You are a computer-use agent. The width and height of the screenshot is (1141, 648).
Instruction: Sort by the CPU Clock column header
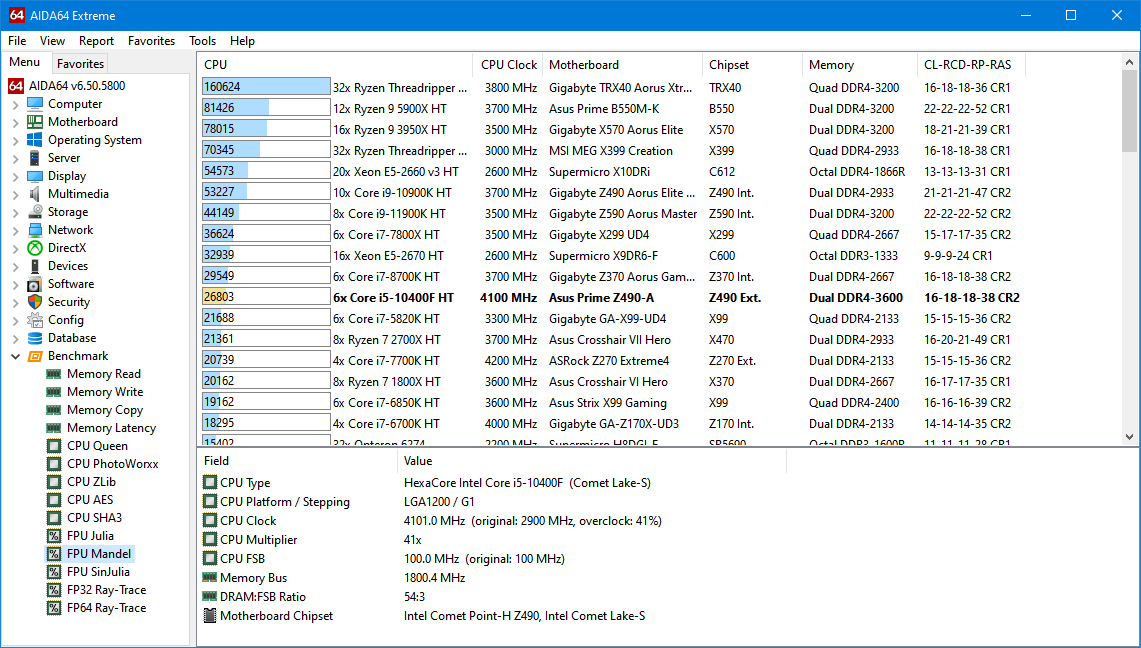click(508, 65)
